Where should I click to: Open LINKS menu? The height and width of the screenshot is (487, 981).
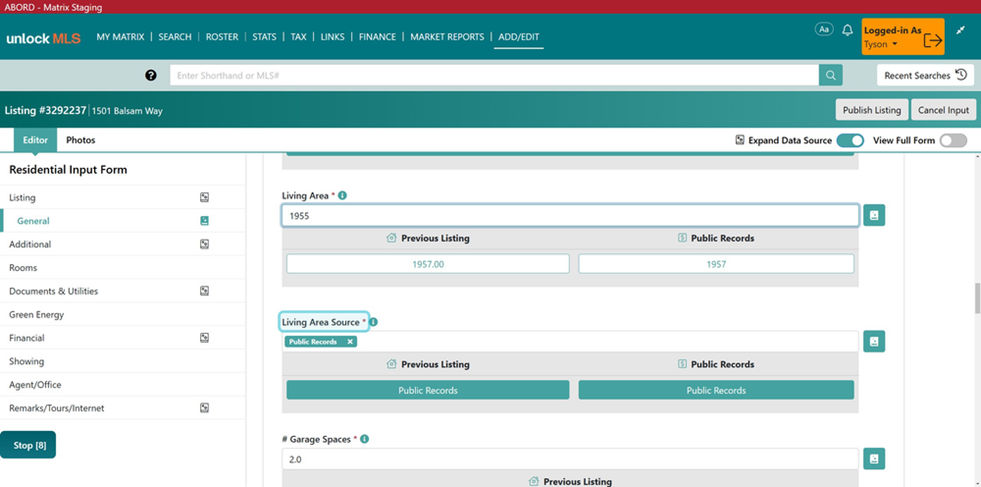pyautogui.click(x=332, y=37)
